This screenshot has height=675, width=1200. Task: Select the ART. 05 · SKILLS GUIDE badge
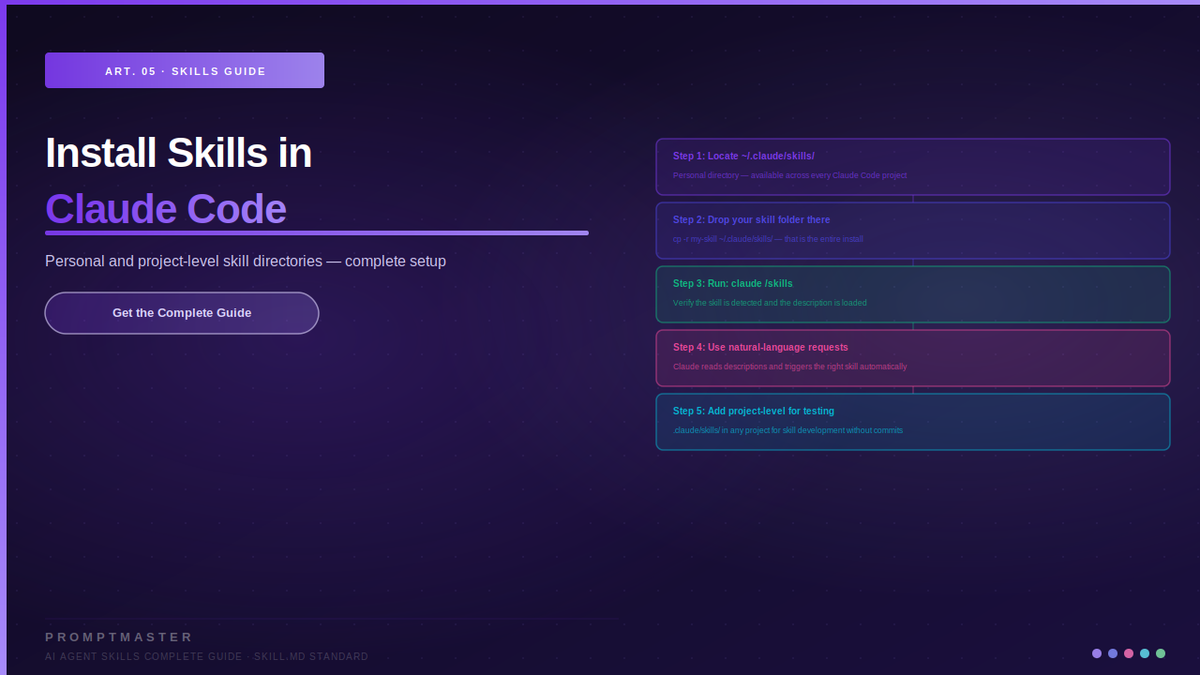pyautogui.click(x=184, y=71)
